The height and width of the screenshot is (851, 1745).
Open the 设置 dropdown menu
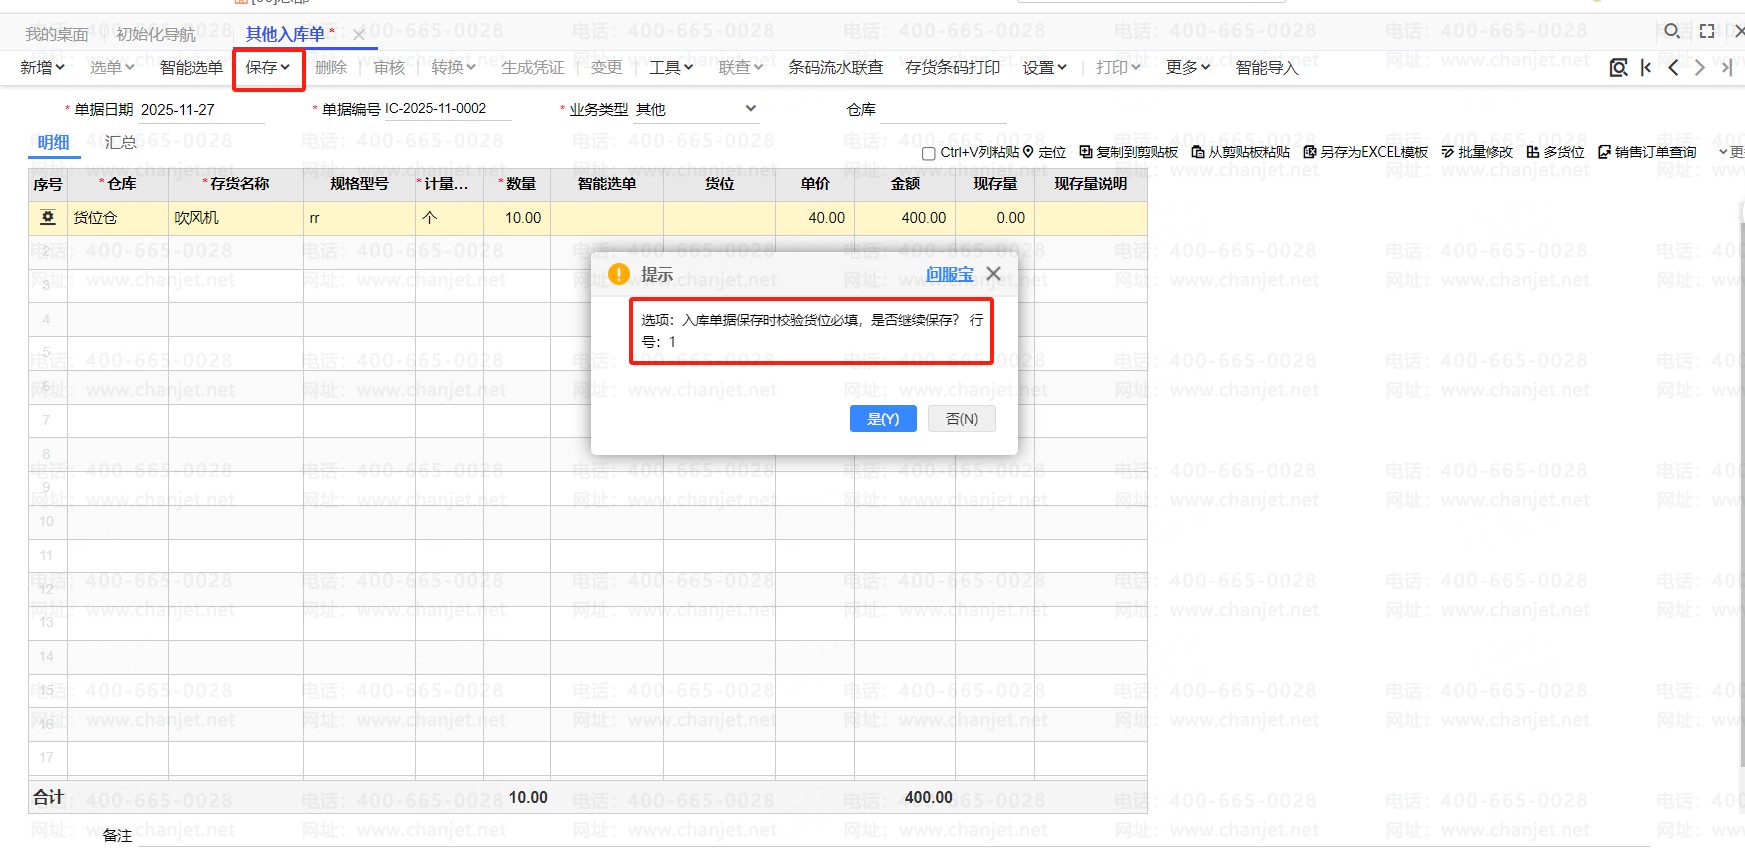click(x=1044, y=67)
